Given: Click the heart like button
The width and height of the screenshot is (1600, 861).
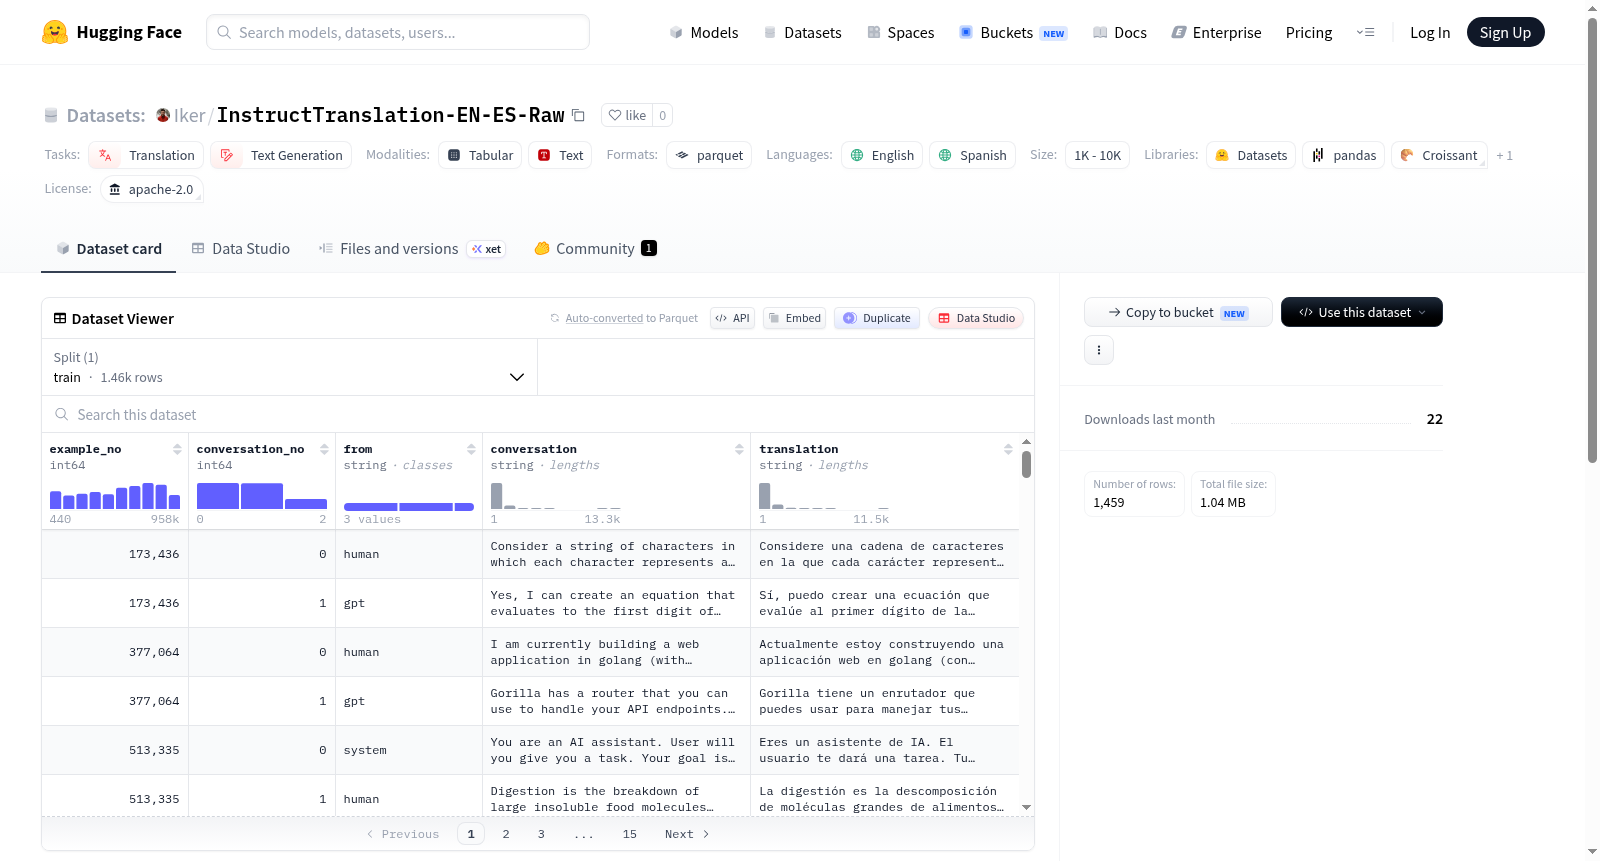Looking at the screenshot, I should point(627,115).
